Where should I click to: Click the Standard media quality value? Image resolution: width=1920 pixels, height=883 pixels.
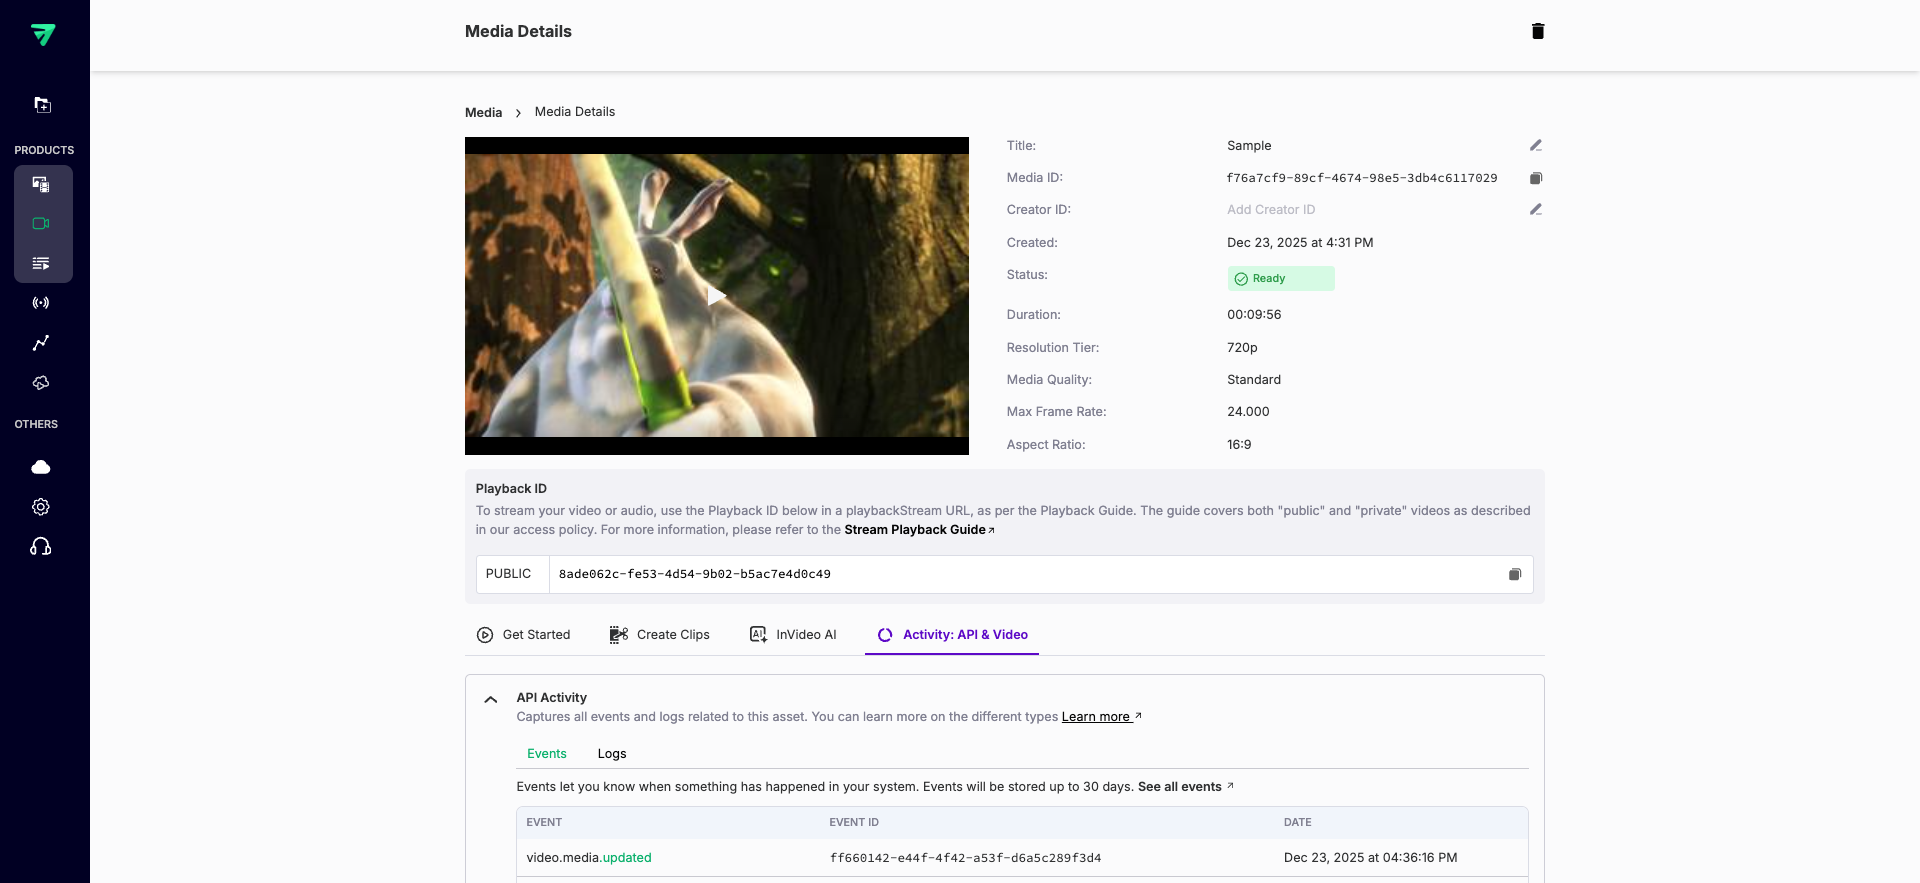(x=1254, y=380)
